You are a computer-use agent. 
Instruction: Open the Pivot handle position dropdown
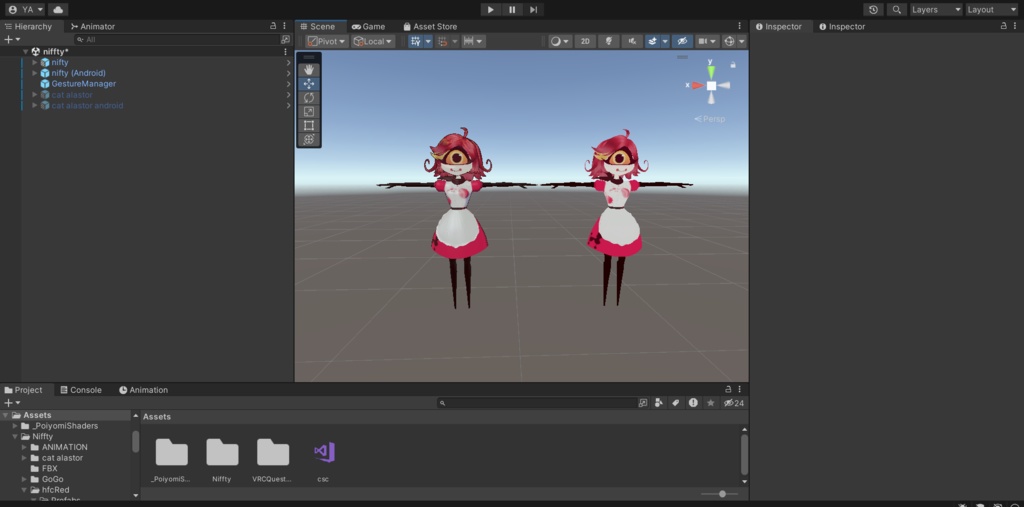(x=327, y=41)
